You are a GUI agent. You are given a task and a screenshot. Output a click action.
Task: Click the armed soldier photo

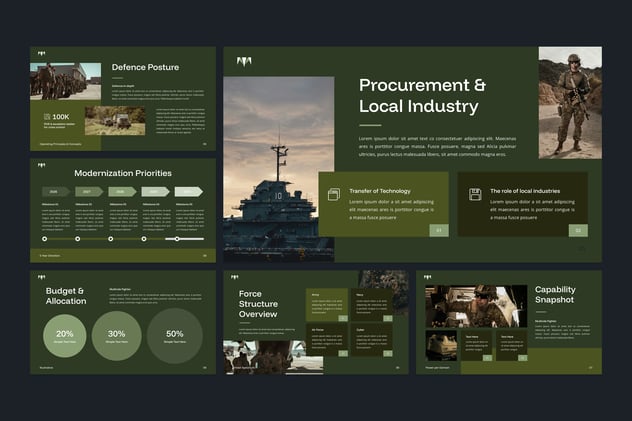tap(570, 103)
